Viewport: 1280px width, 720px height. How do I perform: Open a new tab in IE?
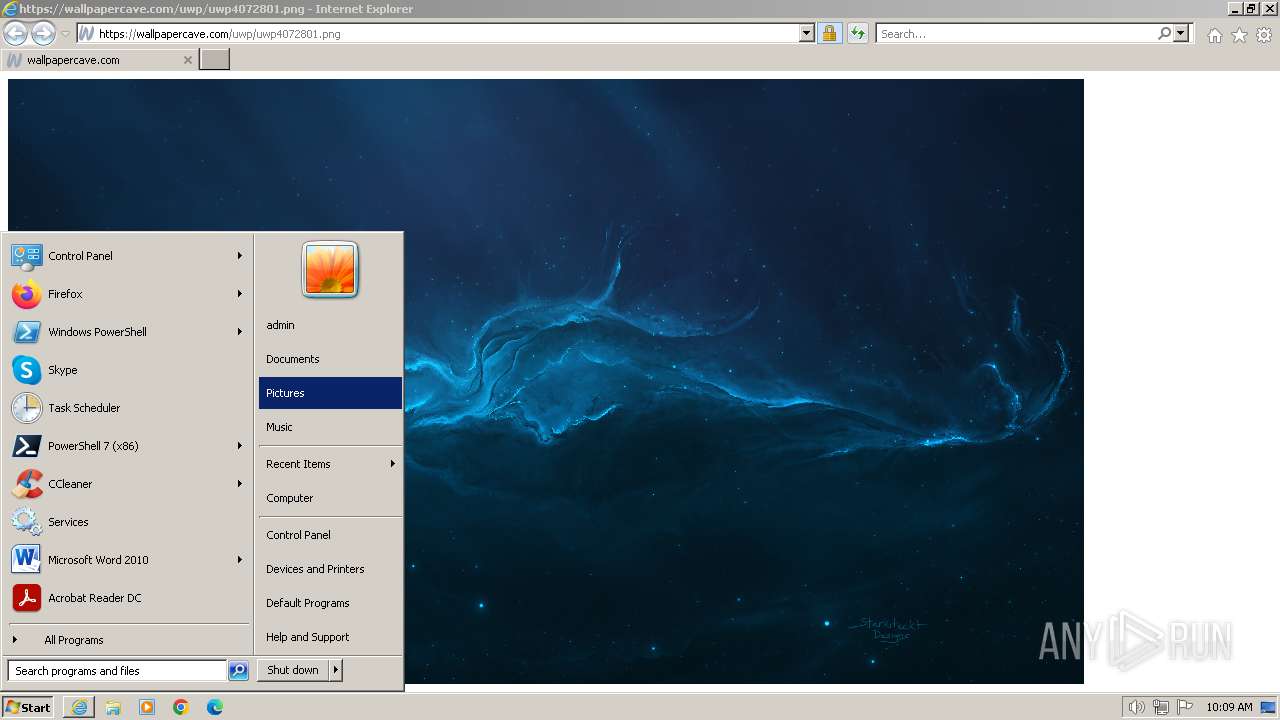point(214,60)
